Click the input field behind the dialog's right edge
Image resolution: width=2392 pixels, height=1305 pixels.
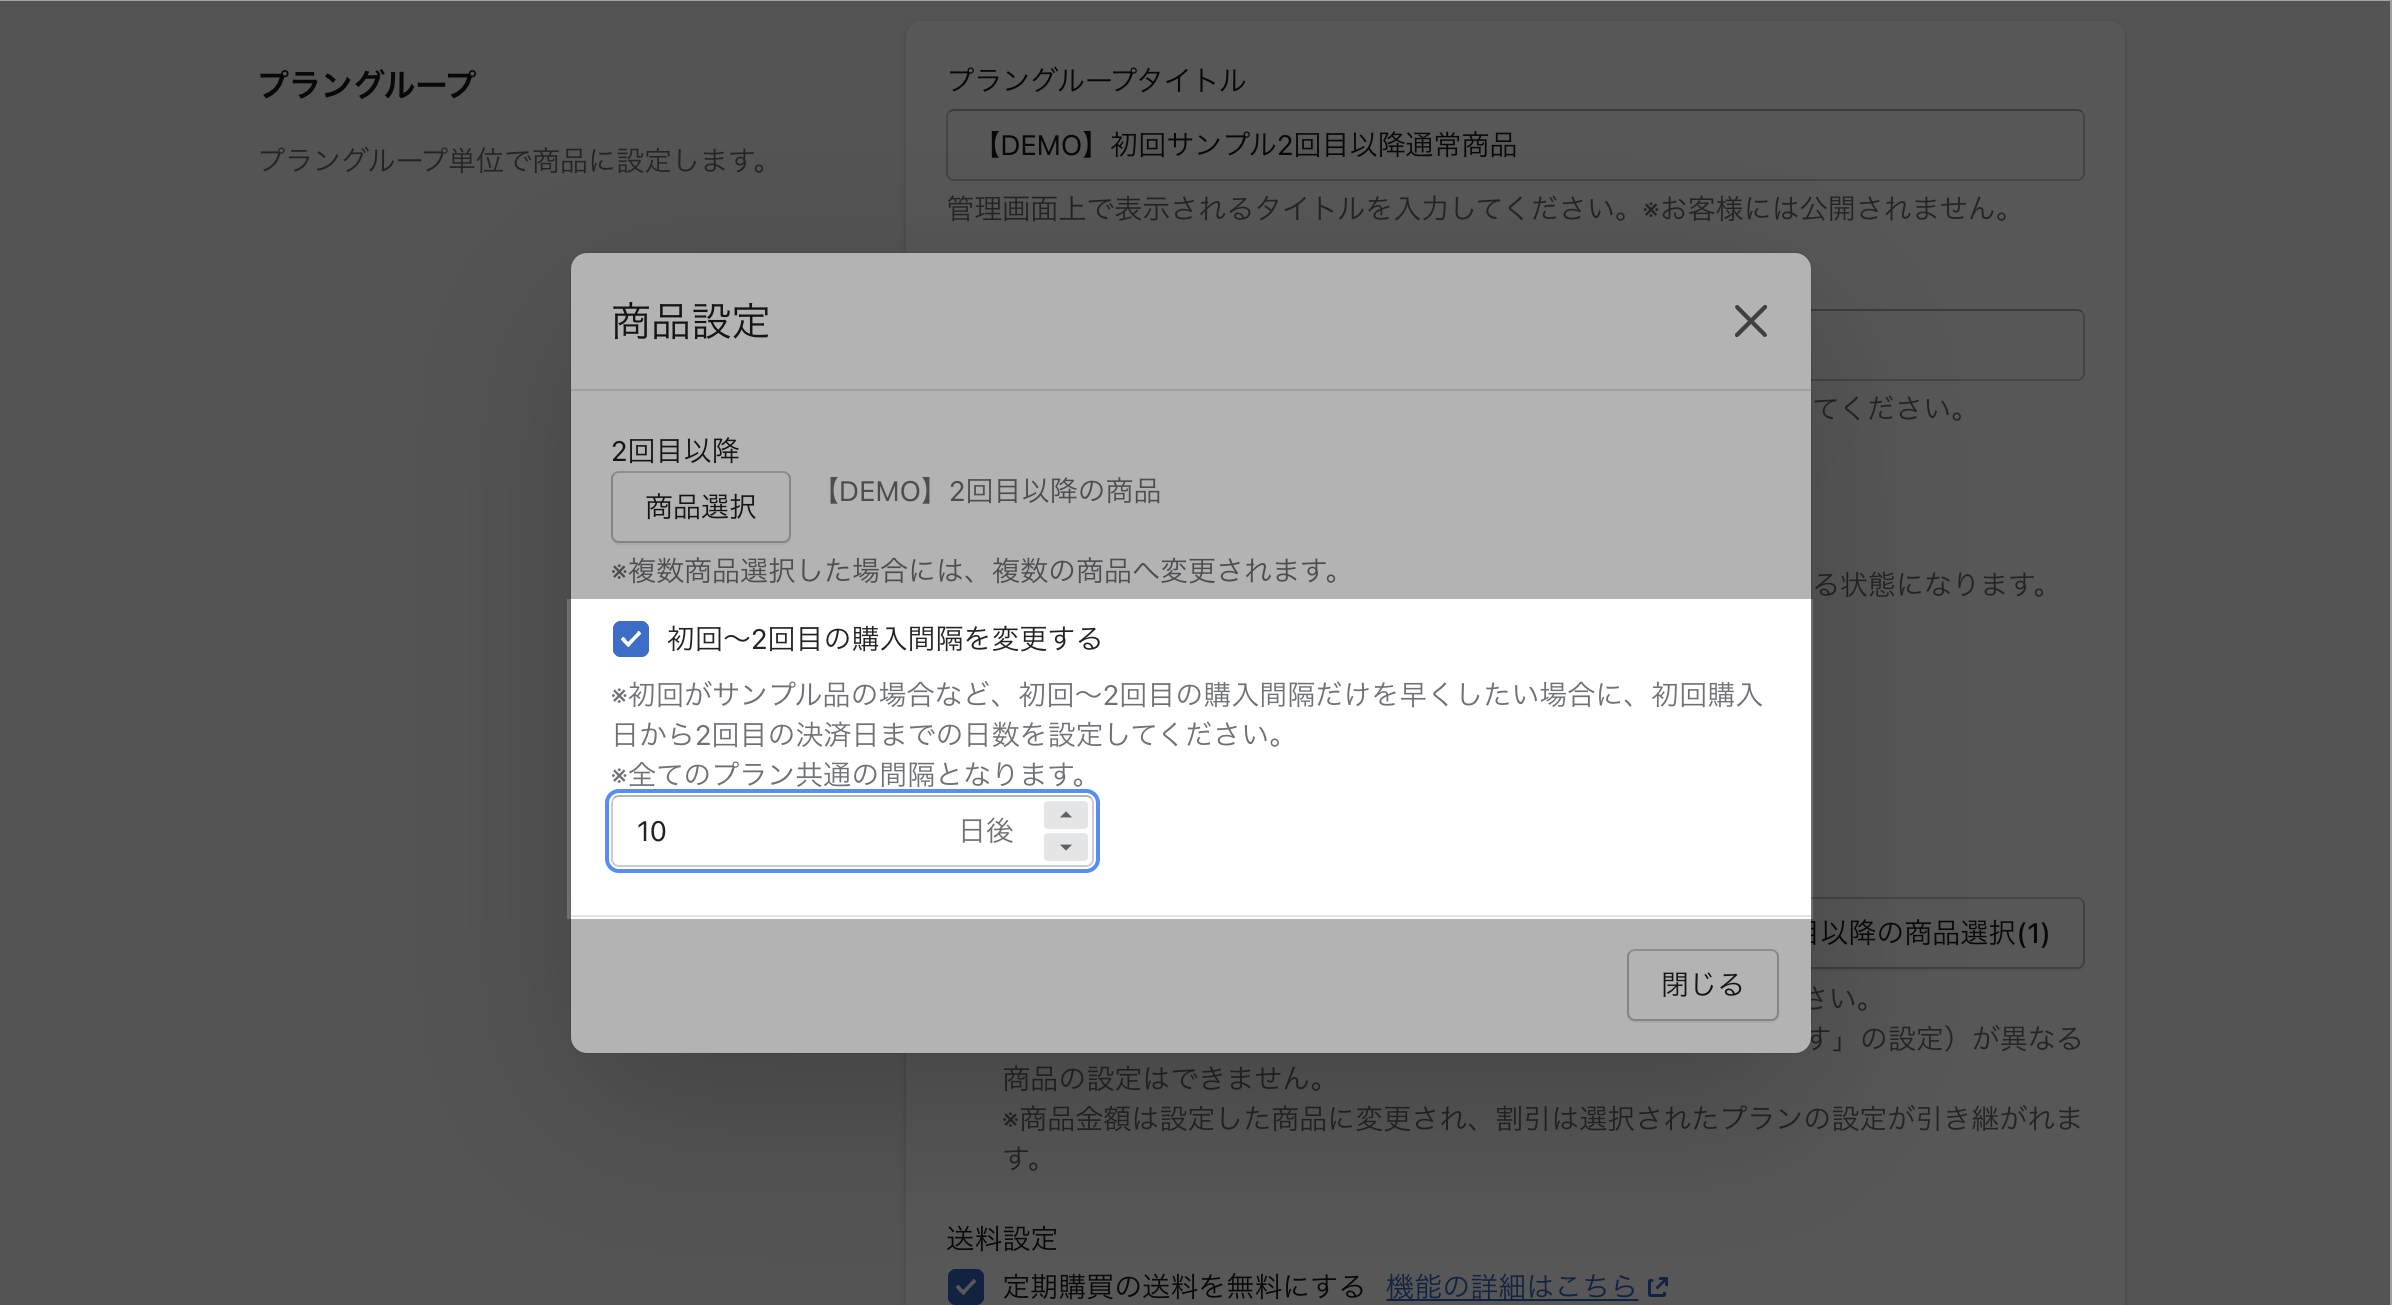pyautogui.click(x=1945, y=346)
